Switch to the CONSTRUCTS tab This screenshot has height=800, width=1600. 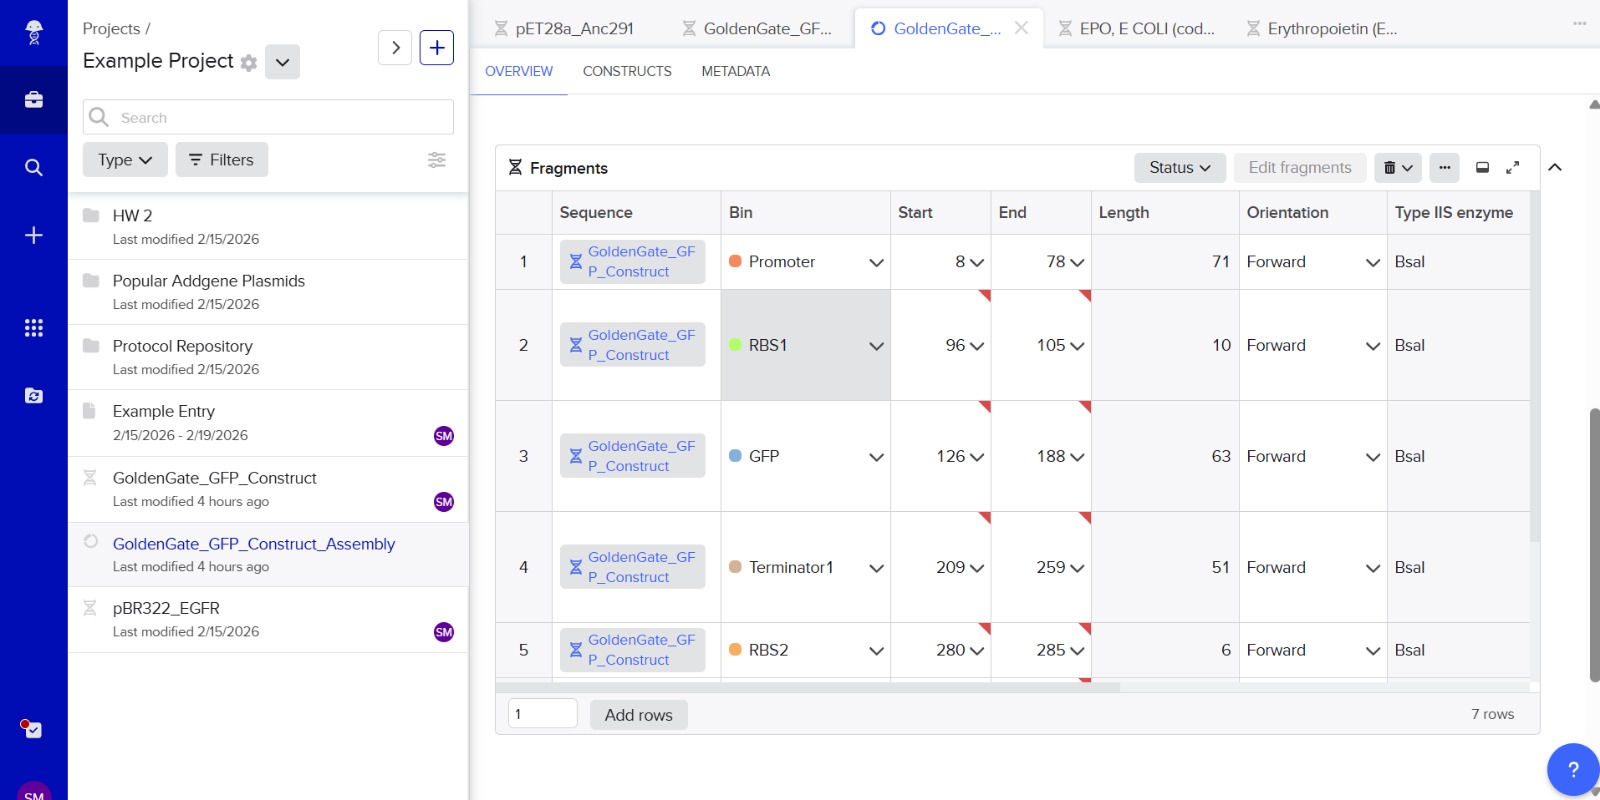click(x=627, y=72)
